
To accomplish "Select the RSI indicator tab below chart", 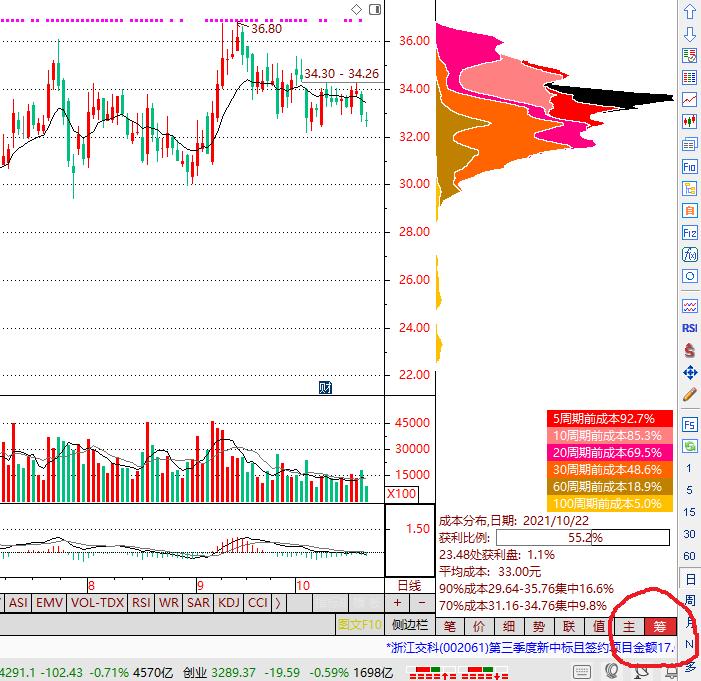I will (x=141, y=603).
